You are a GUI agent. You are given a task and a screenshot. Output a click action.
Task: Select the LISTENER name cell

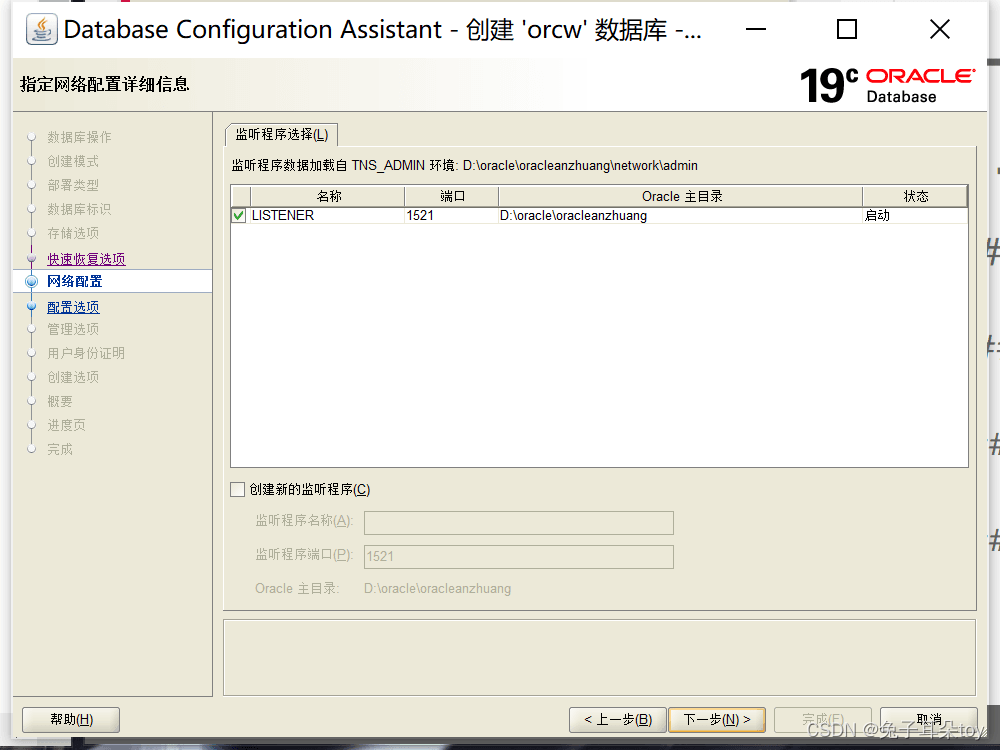[328, 216]
